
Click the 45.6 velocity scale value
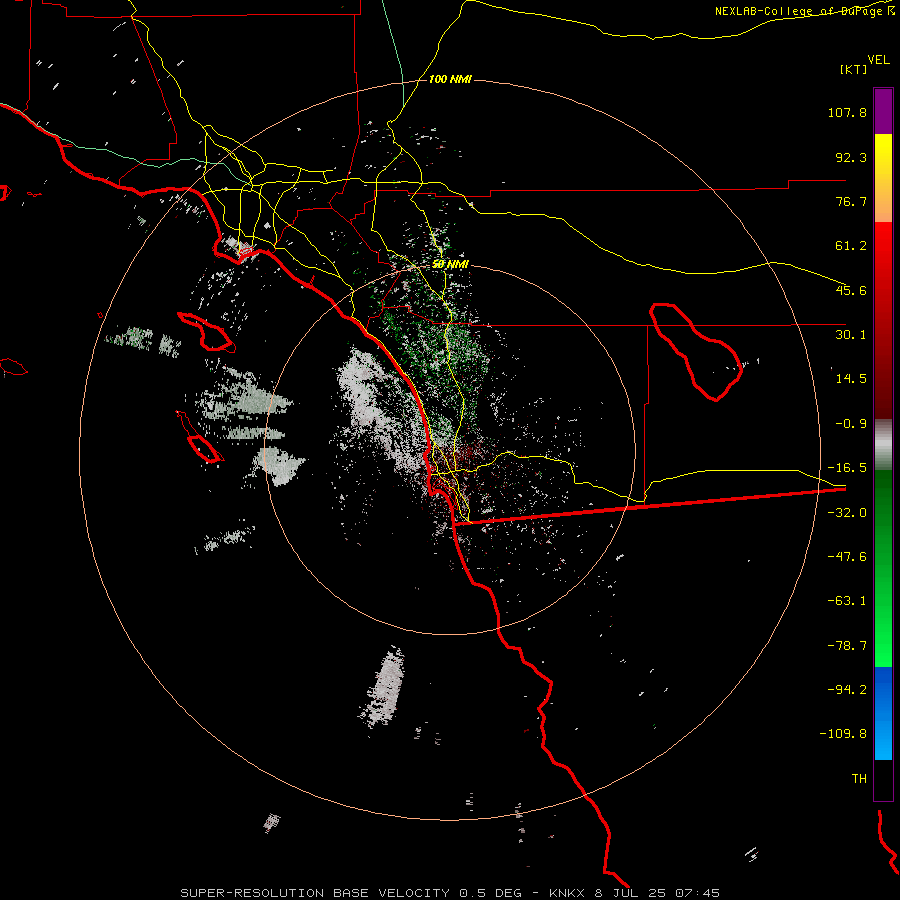851,290
